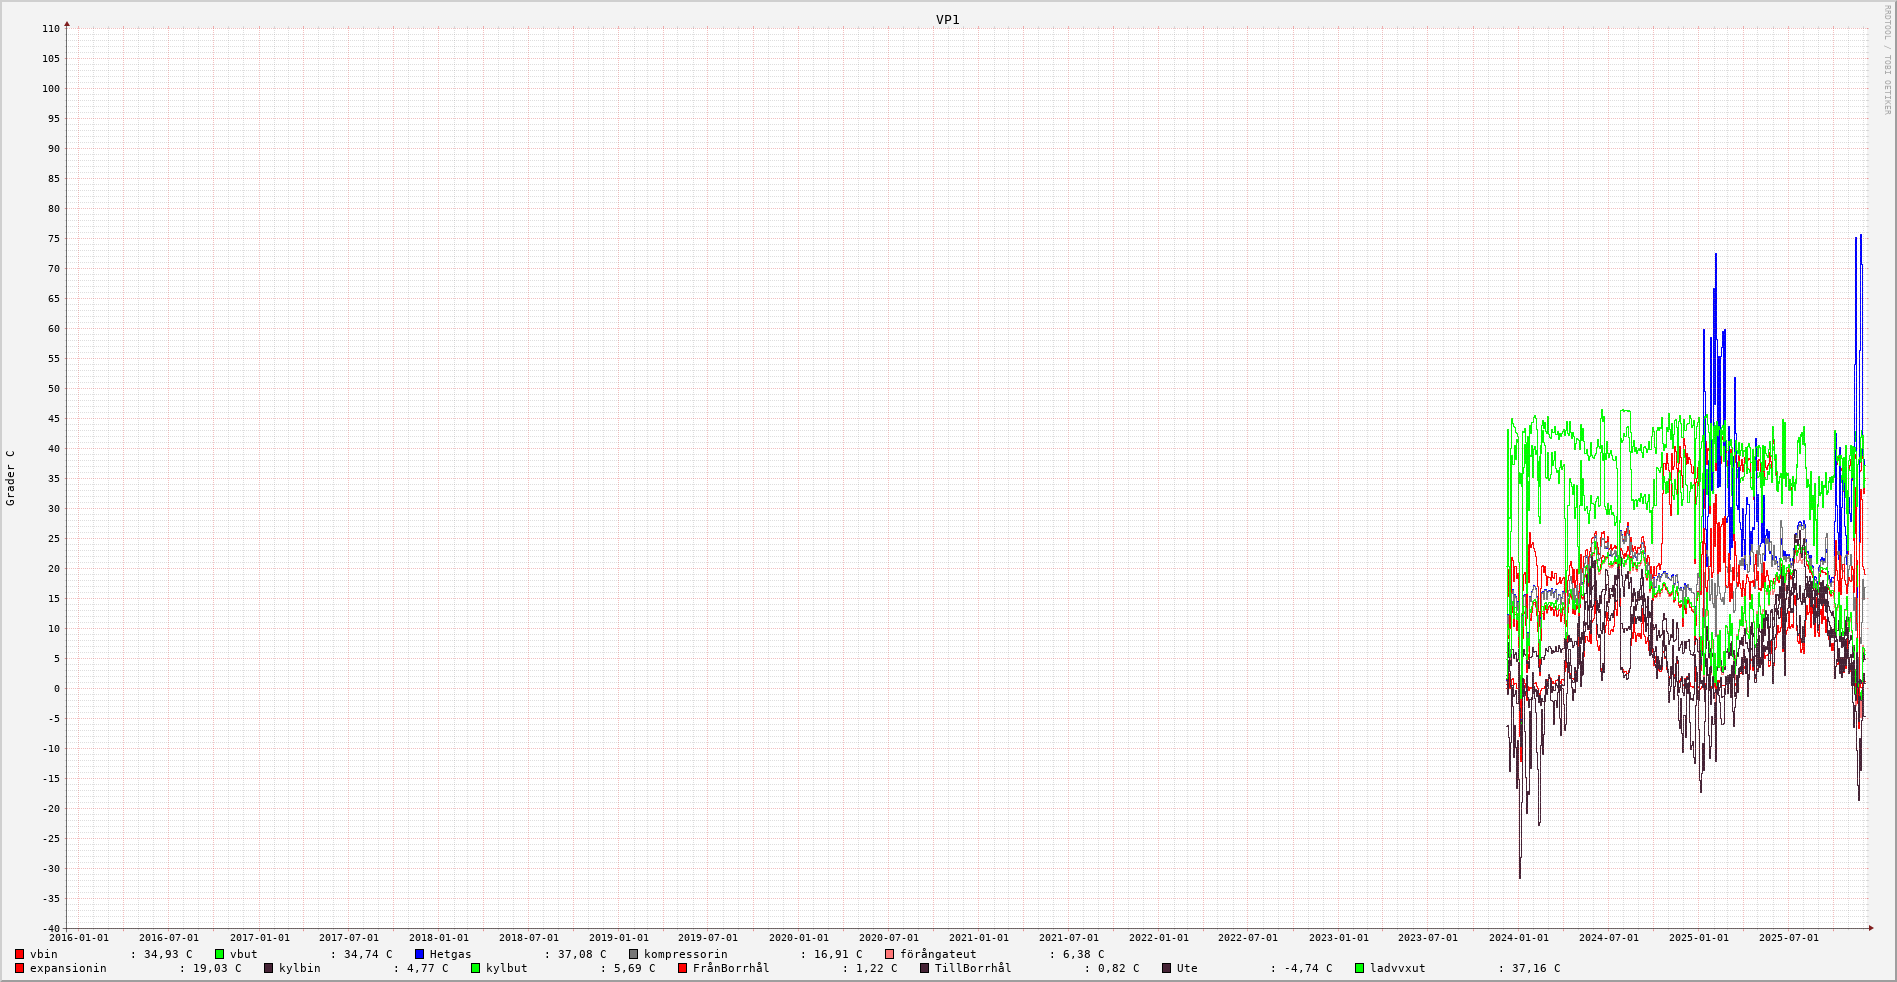This screenshot has width=1897, height=982.
Task: Select the green ladvvxut legend swatch
Action: coord(1360,968)
